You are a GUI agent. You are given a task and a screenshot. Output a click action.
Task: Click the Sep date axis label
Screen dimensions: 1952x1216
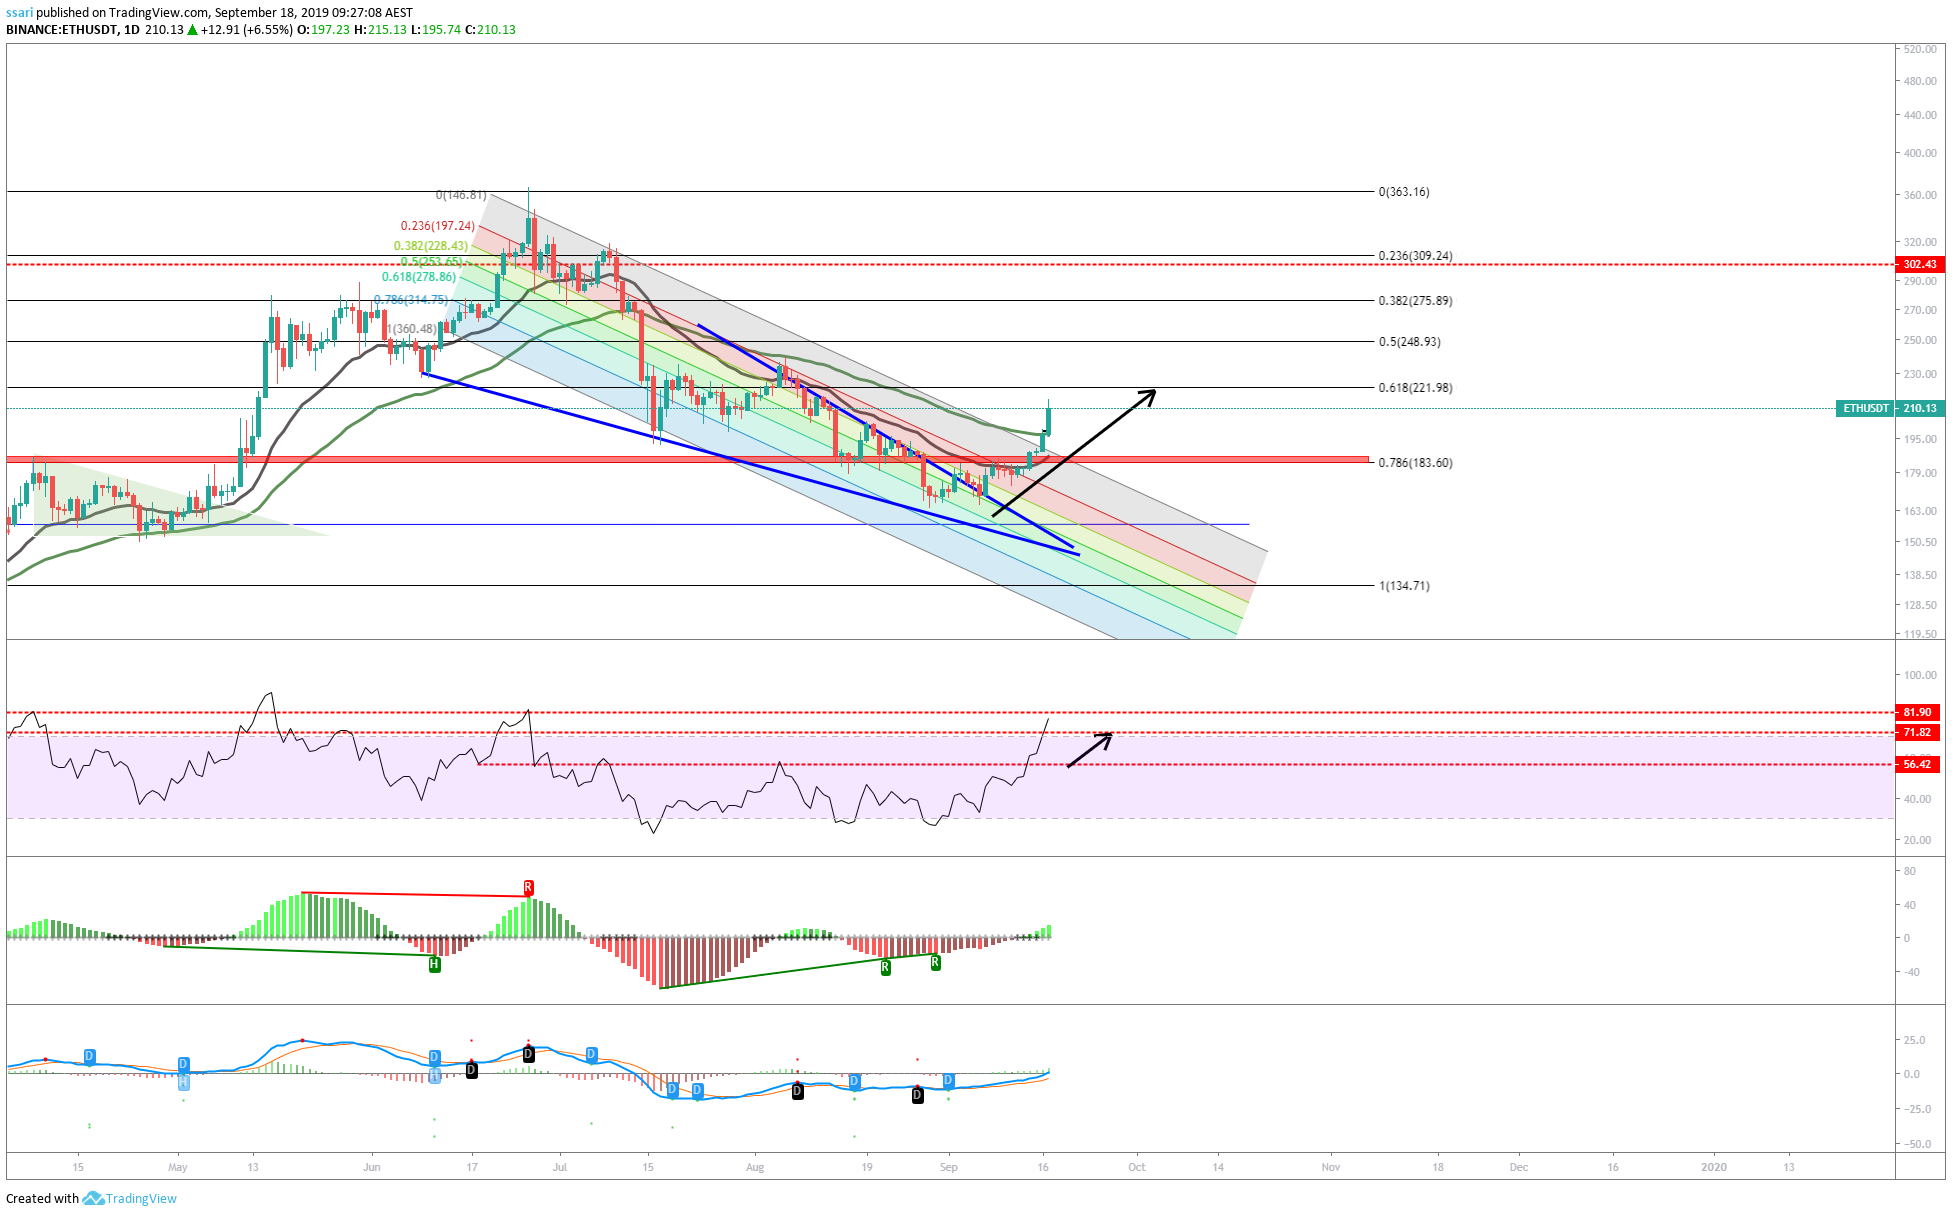[x=949, y=1167]
